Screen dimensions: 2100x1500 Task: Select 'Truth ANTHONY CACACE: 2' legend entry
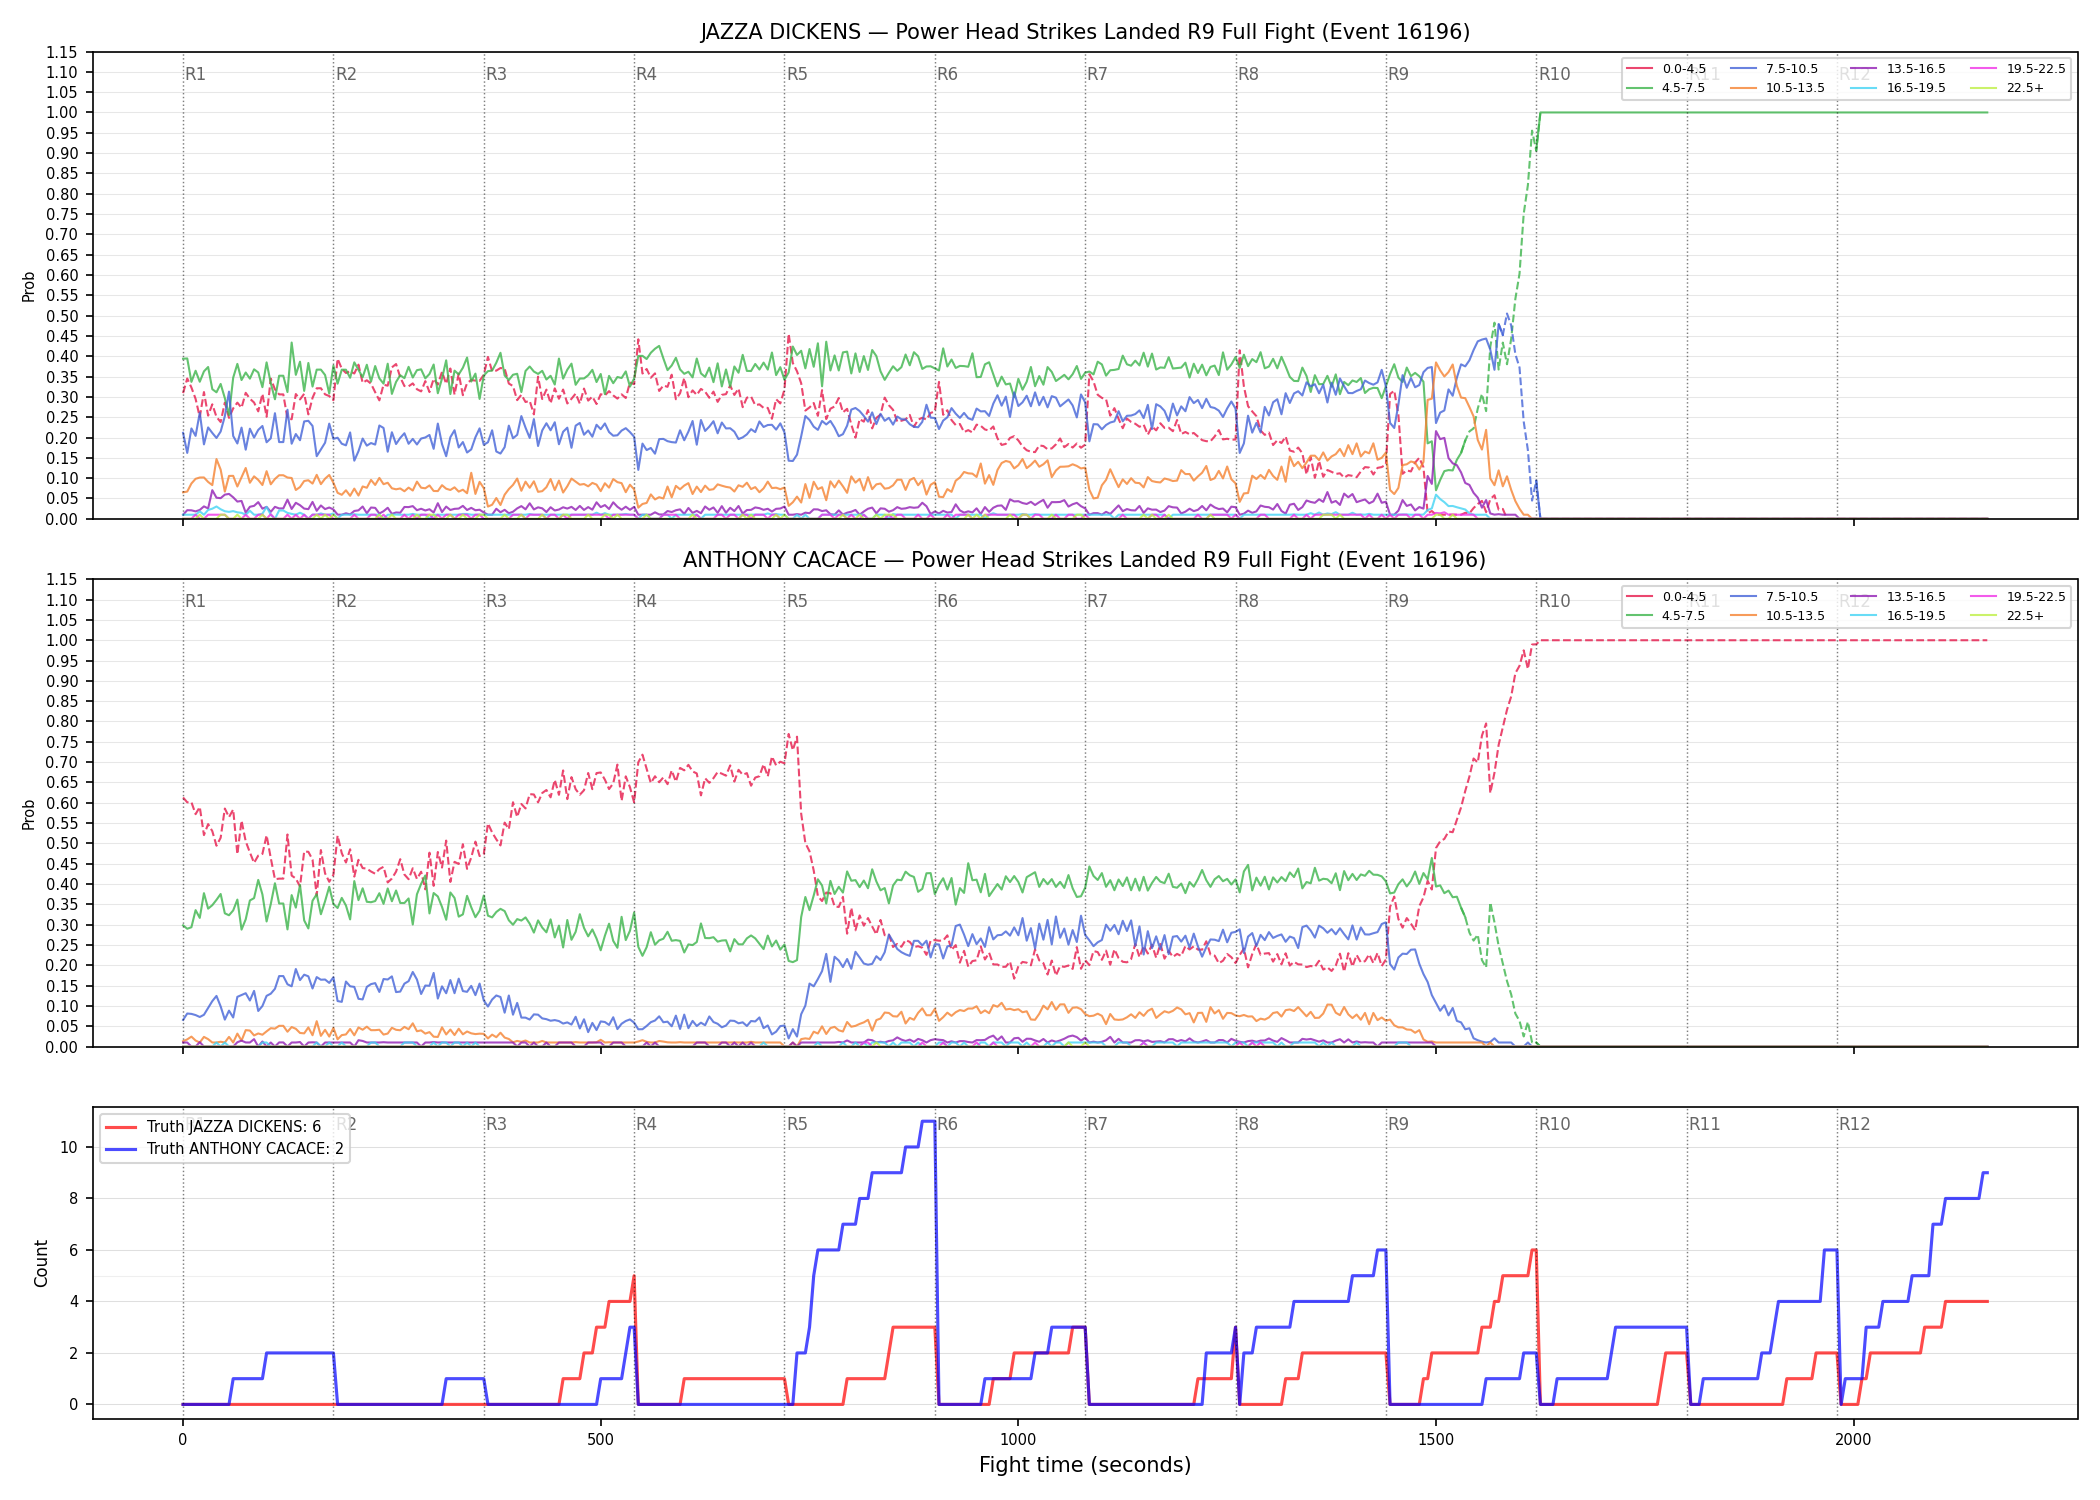[224, 1148]
